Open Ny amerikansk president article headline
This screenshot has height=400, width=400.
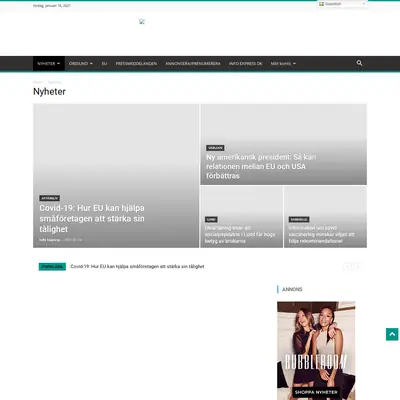(261, 166)
